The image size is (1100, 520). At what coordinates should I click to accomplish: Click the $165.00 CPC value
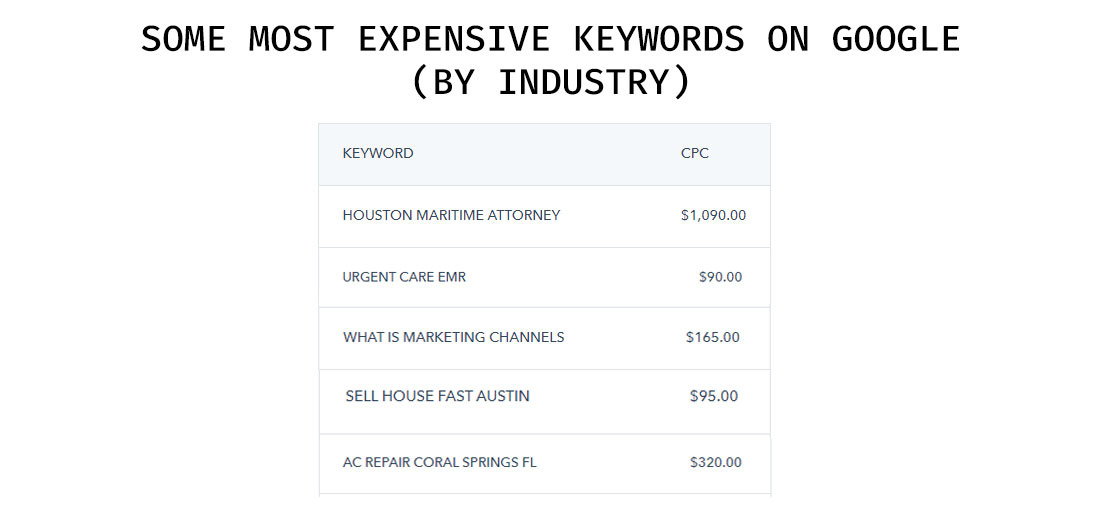point(713,337)
